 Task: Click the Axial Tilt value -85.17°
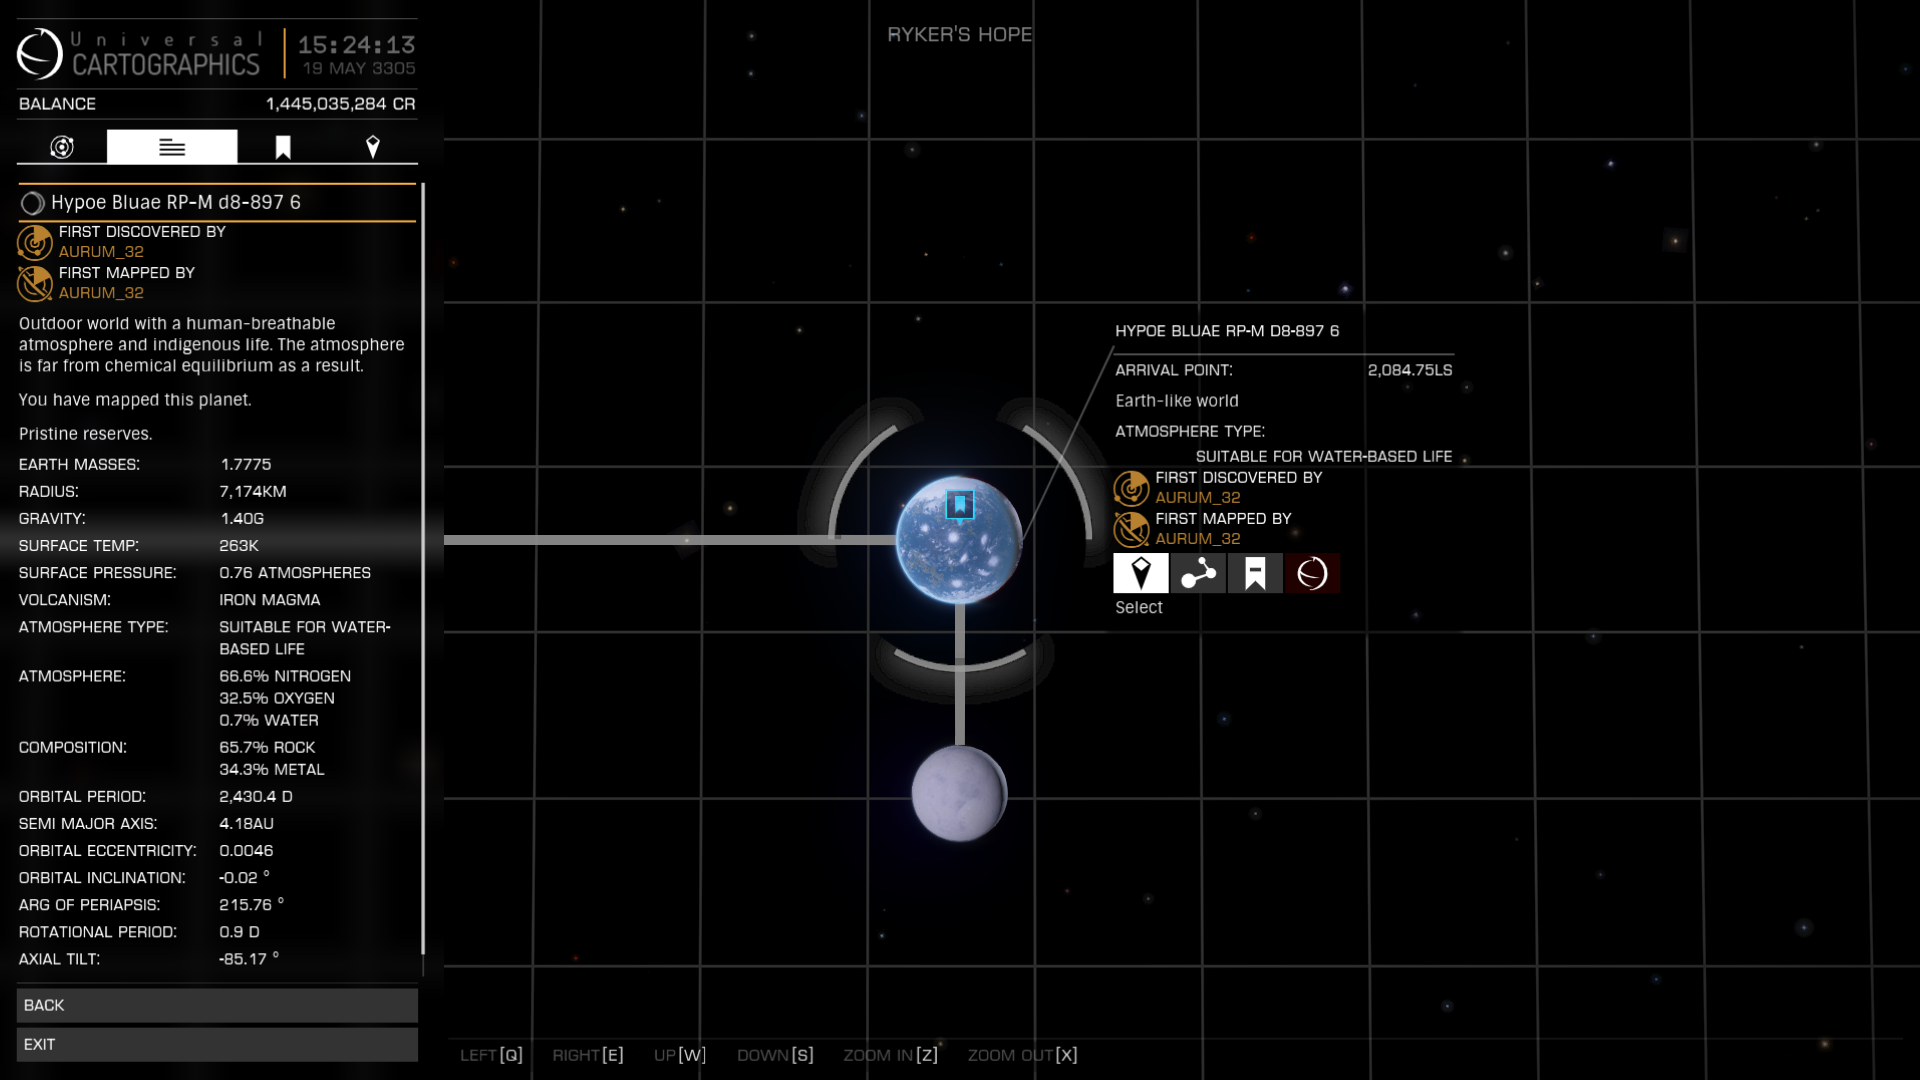[249, 958]
